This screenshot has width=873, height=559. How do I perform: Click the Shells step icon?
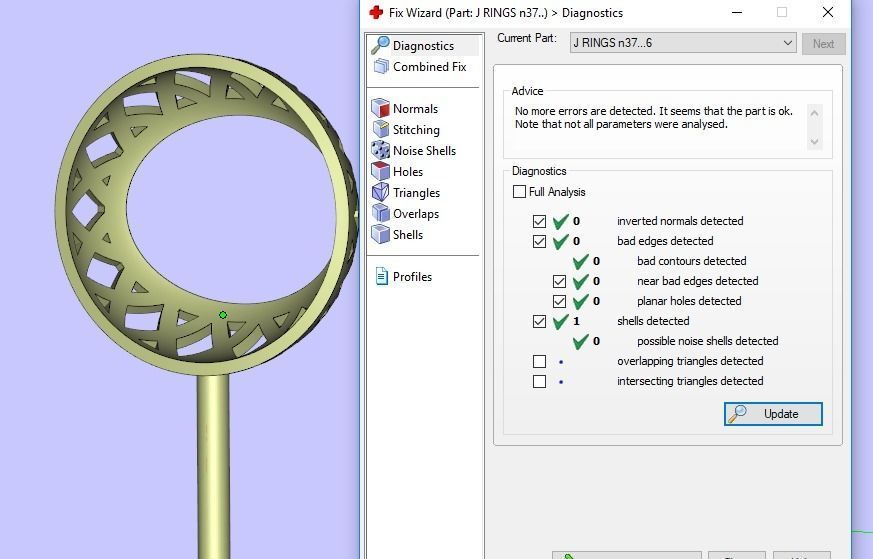coord(380,234)
